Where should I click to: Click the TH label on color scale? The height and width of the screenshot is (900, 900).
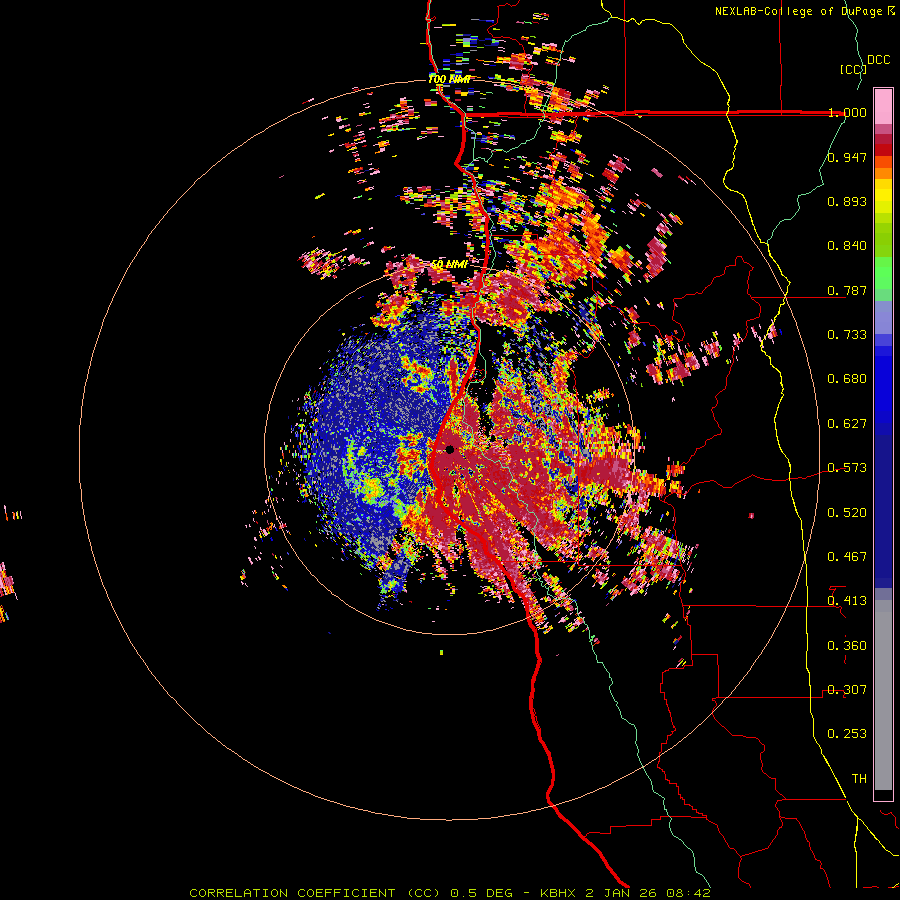859,779
